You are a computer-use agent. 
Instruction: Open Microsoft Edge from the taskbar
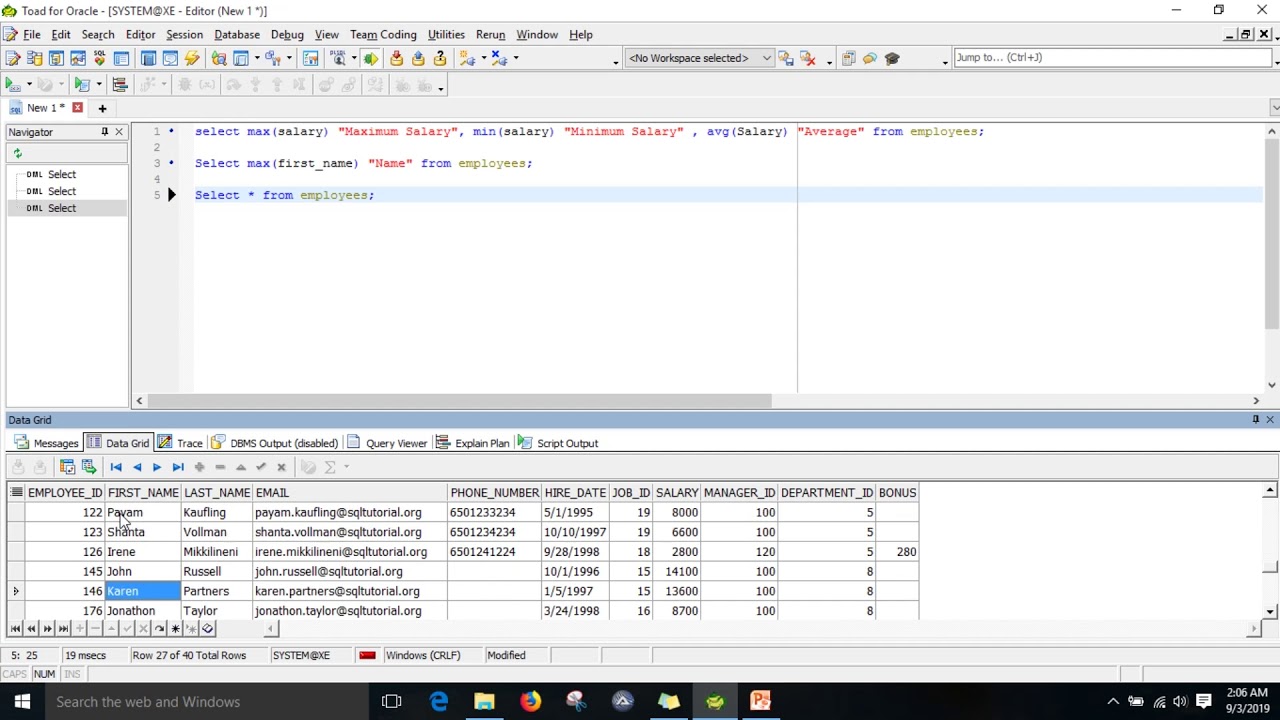(439, 702)
